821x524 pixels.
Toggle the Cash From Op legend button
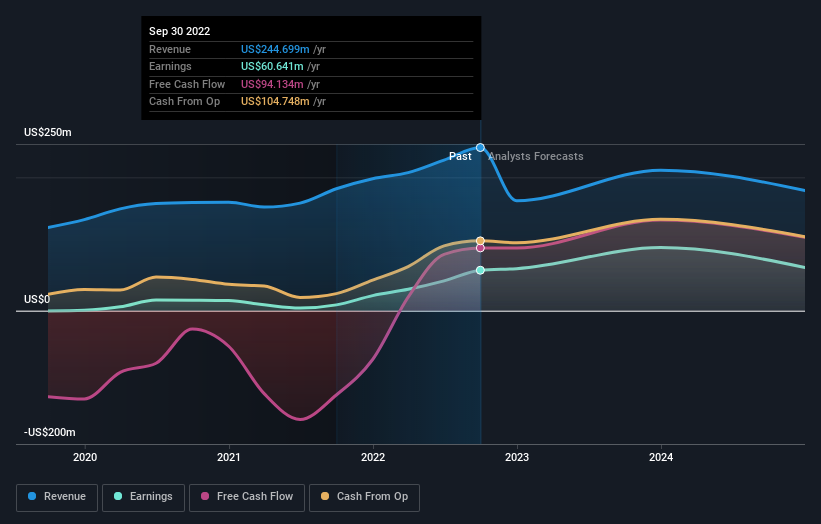coord(364,497)
